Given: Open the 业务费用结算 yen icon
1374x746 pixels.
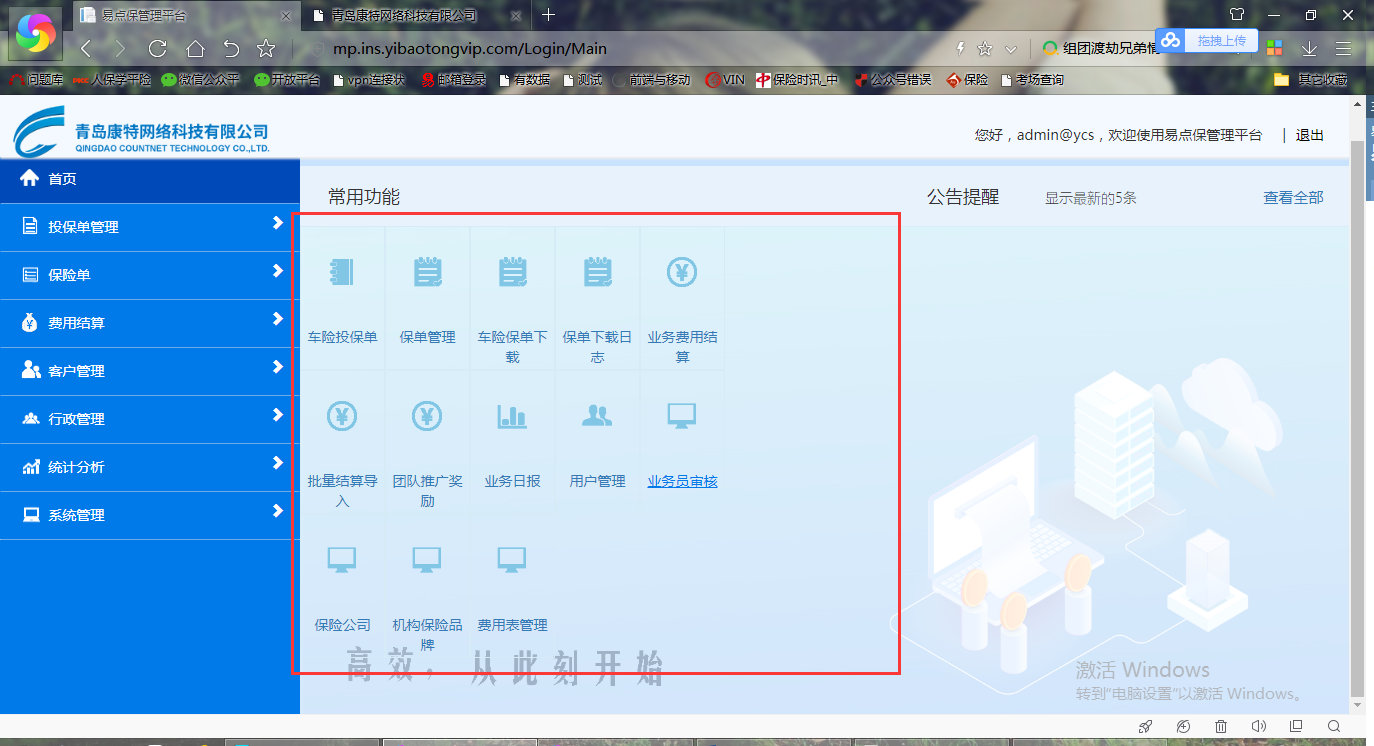Looking at the screenshot, I should (682, 272).
